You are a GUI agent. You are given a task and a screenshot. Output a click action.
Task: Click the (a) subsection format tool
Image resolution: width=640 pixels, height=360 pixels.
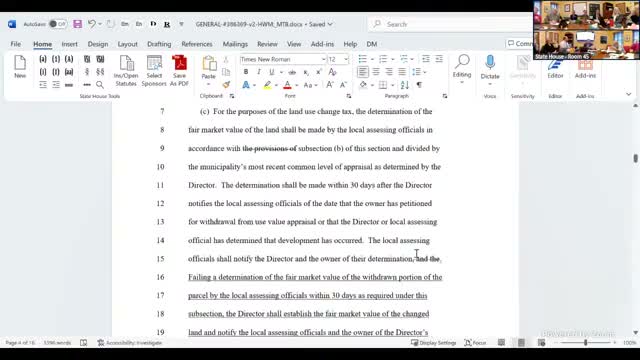click(43, 59)
